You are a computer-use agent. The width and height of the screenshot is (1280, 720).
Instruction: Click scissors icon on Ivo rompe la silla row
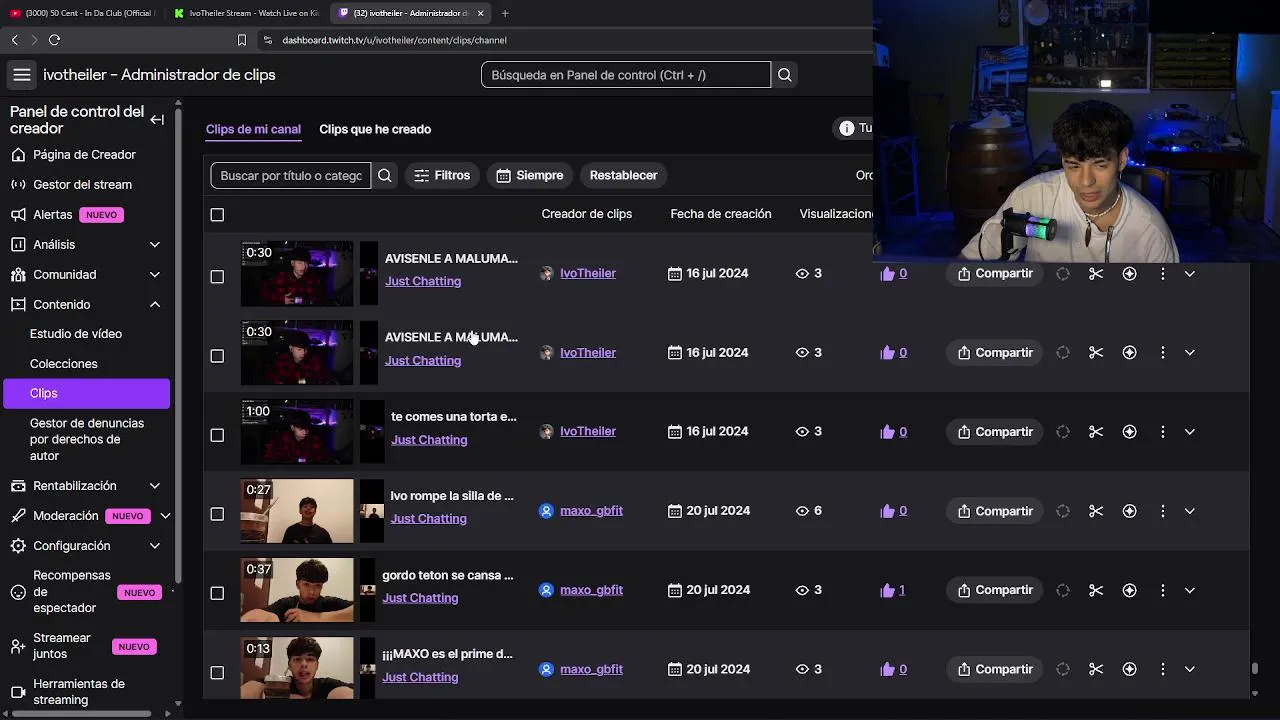pos(1096,511)
